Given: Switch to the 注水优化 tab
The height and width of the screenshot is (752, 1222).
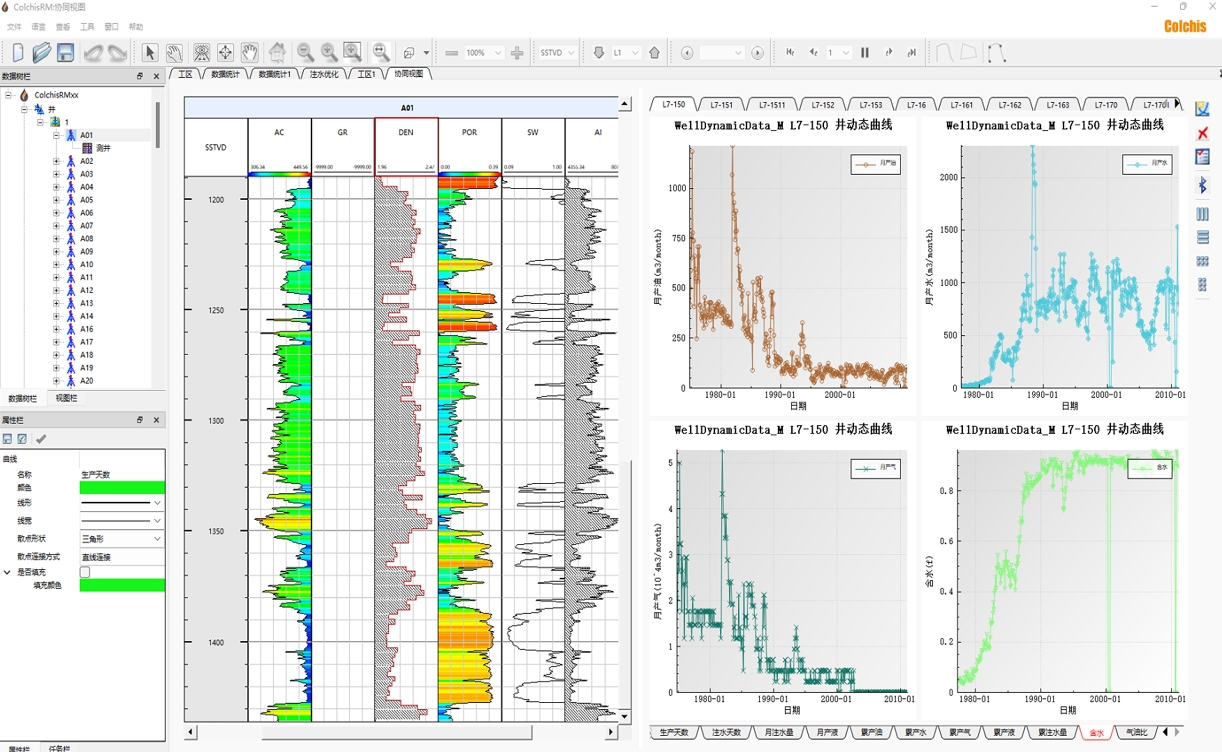Looking at the screenshot, I should coord(324,74).
